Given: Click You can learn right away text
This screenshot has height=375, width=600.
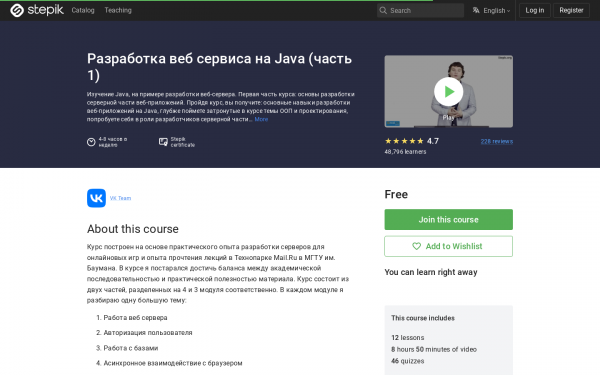Looking at the screenshot, I should pos(431,272).
